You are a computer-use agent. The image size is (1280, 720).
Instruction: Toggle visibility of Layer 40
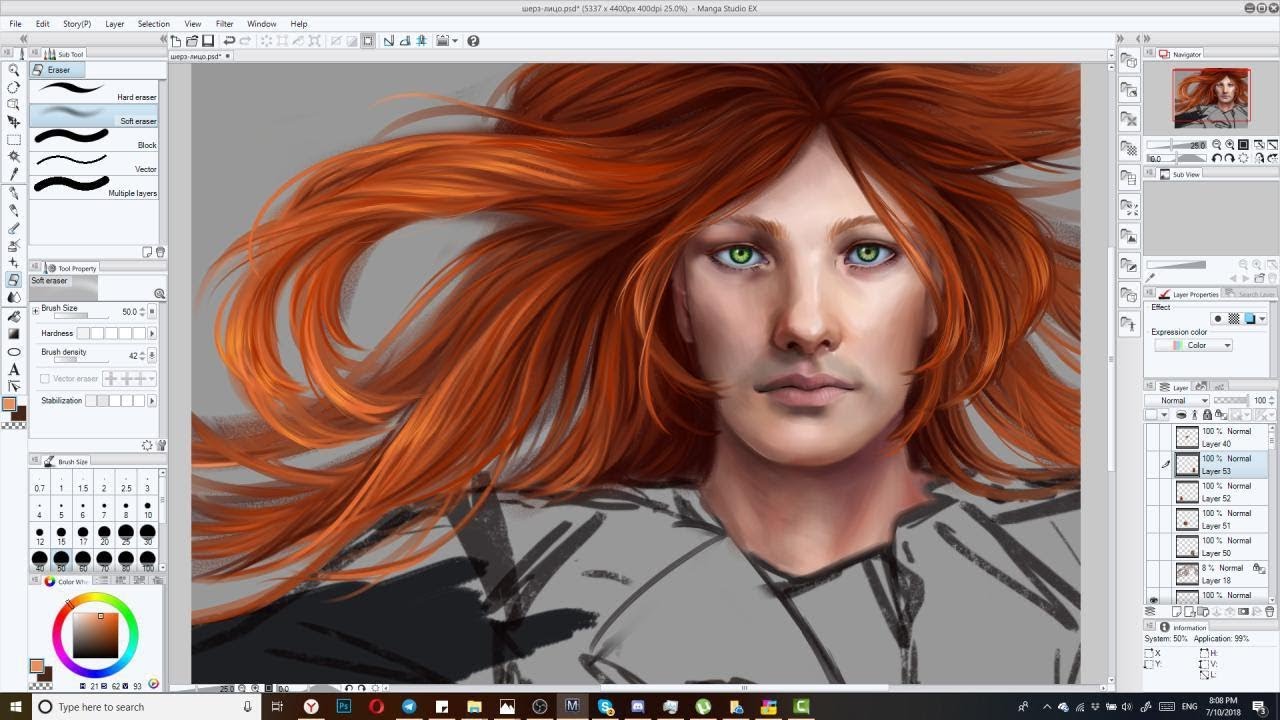1152,437
